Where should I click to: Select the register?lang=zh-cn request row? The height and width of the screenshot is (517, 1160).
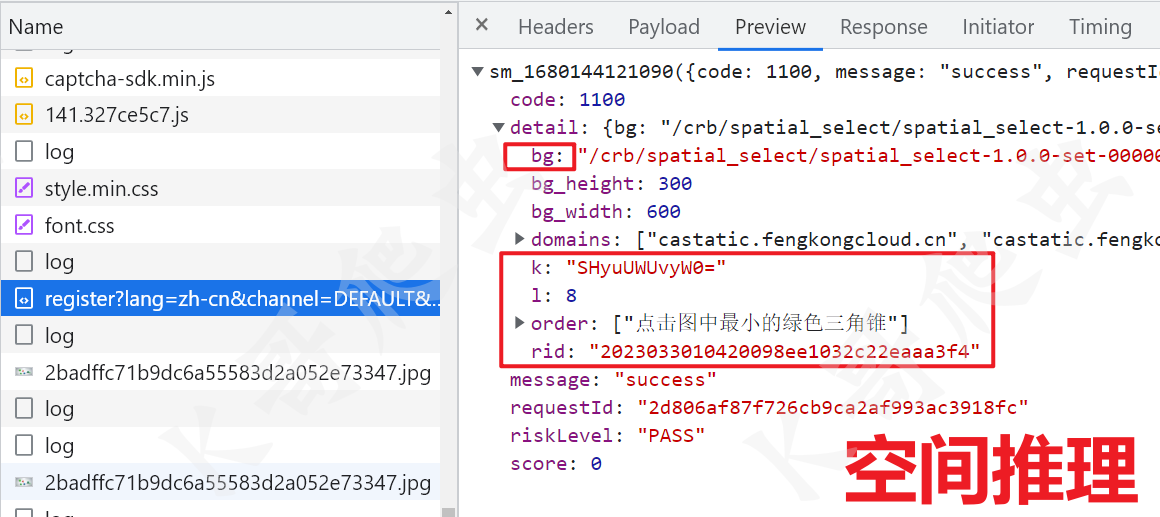pyautogui.click(x=220, y=299)
